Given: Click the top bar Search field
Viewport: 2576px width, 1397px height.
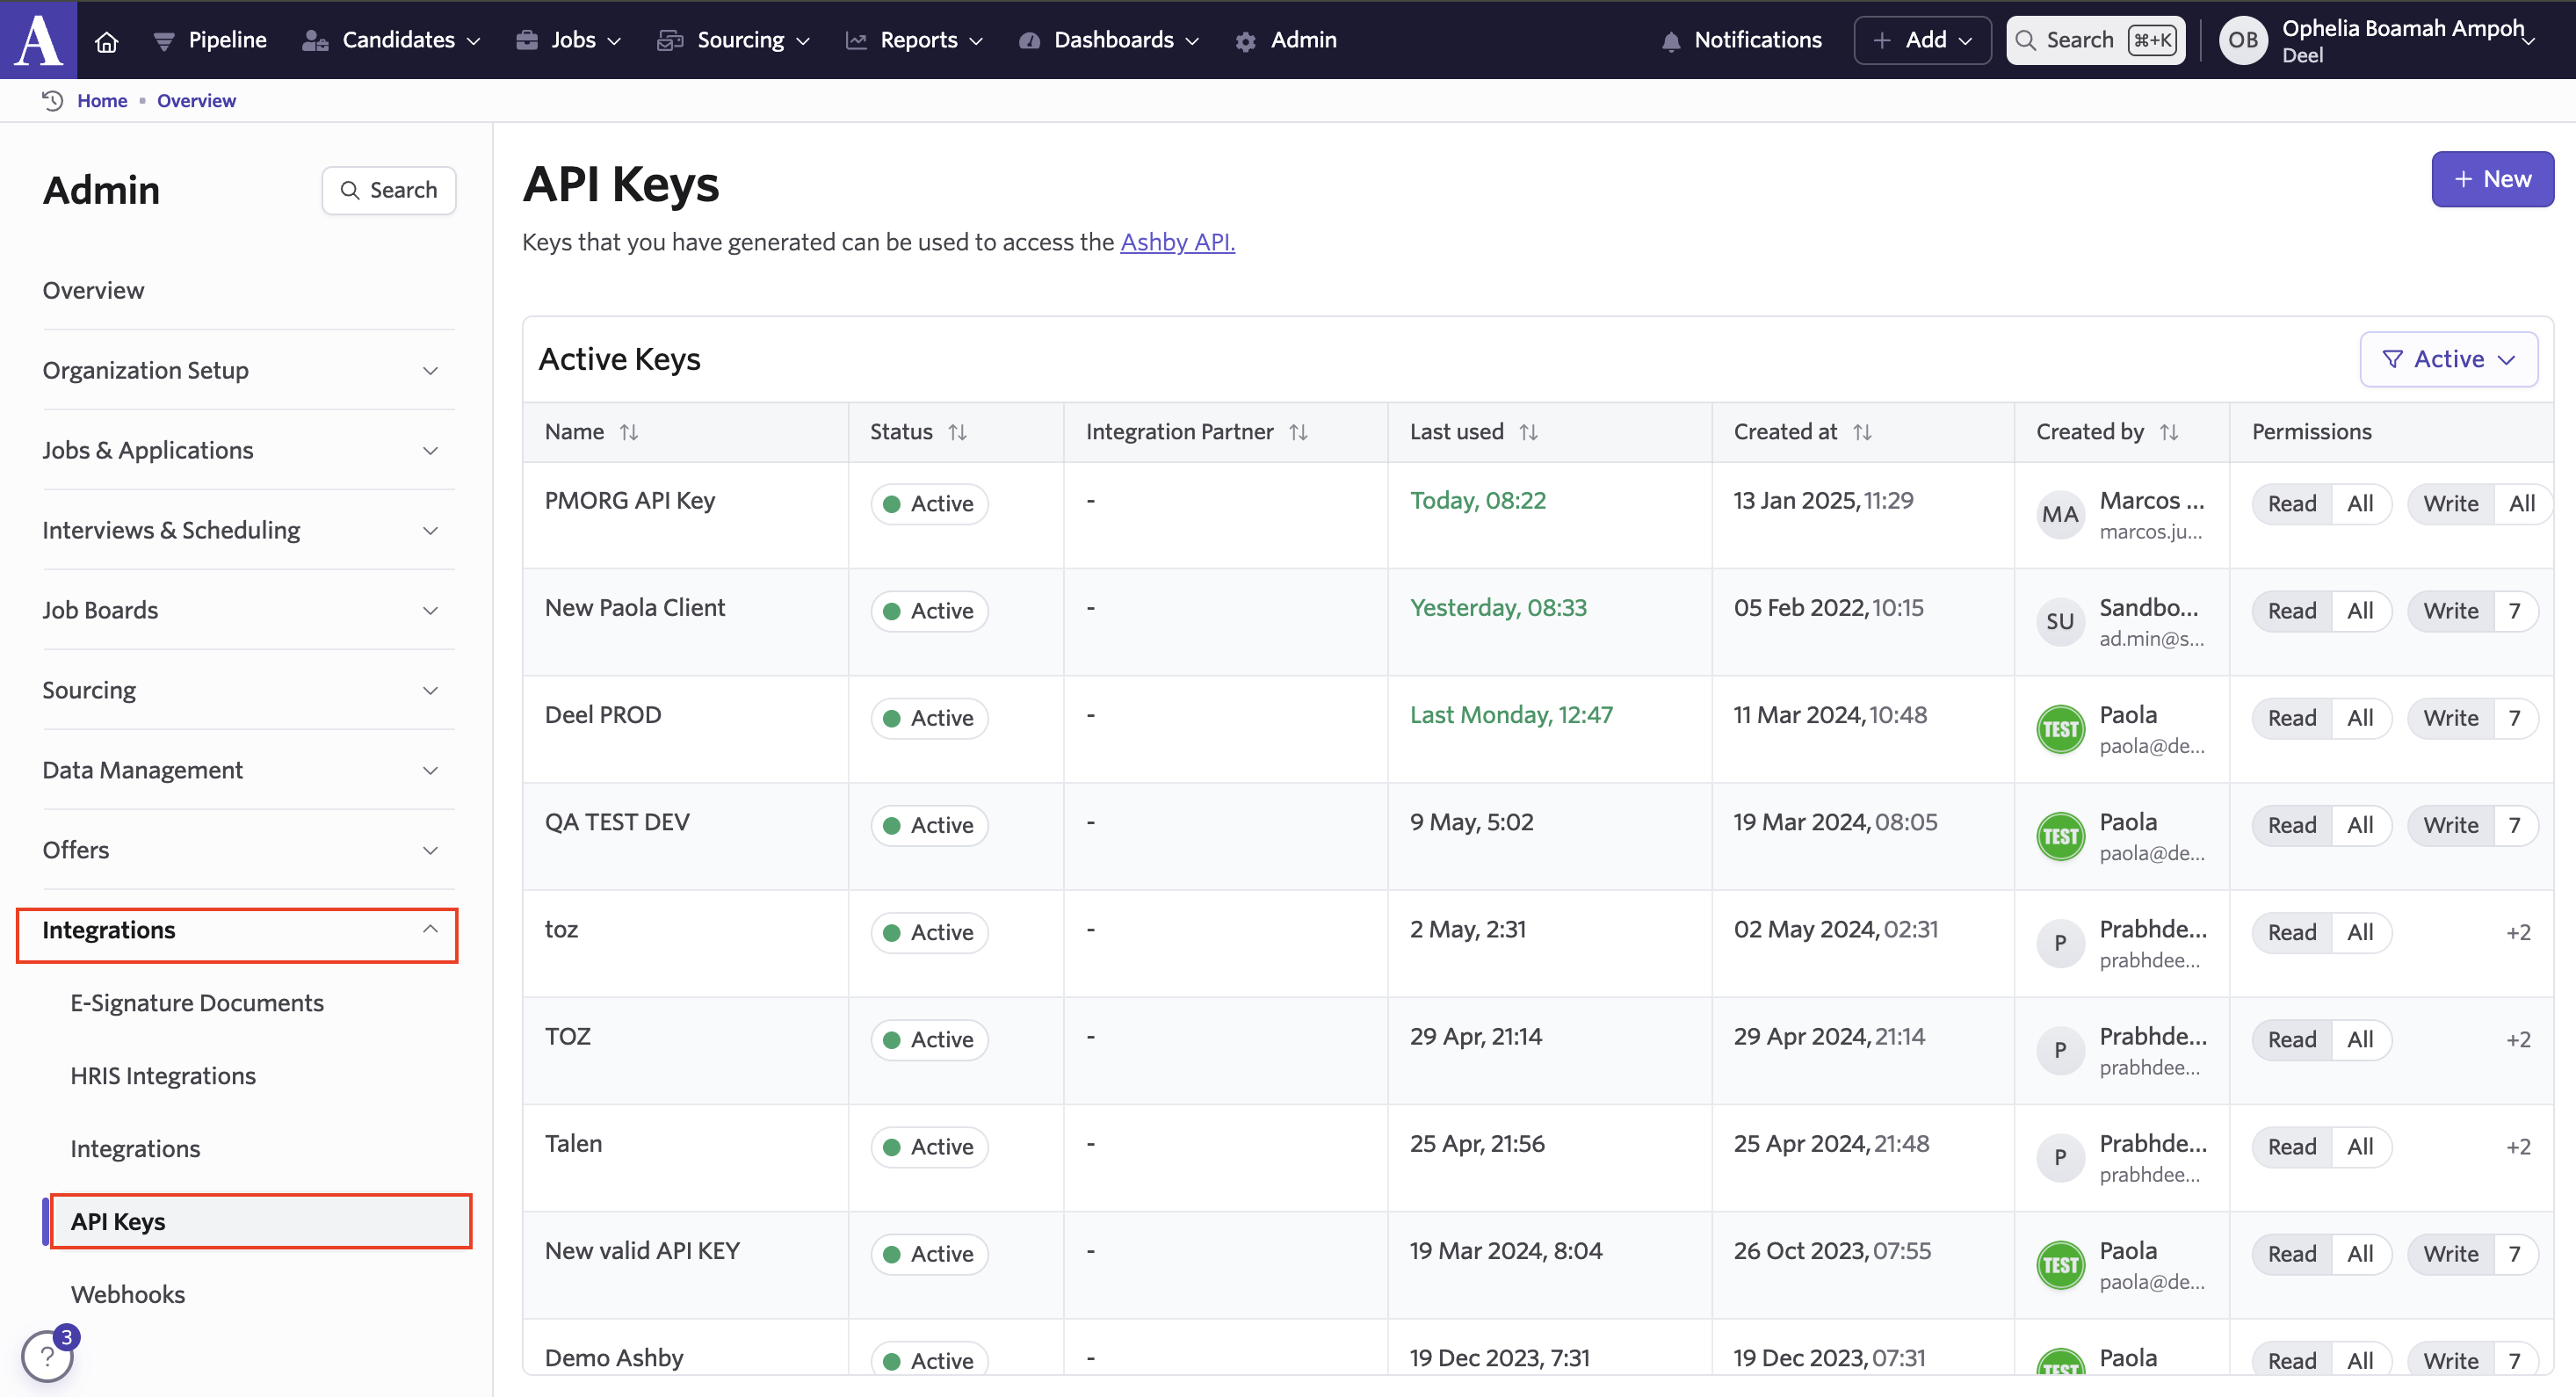Looking at the screenshot, I should [2095, 40].
